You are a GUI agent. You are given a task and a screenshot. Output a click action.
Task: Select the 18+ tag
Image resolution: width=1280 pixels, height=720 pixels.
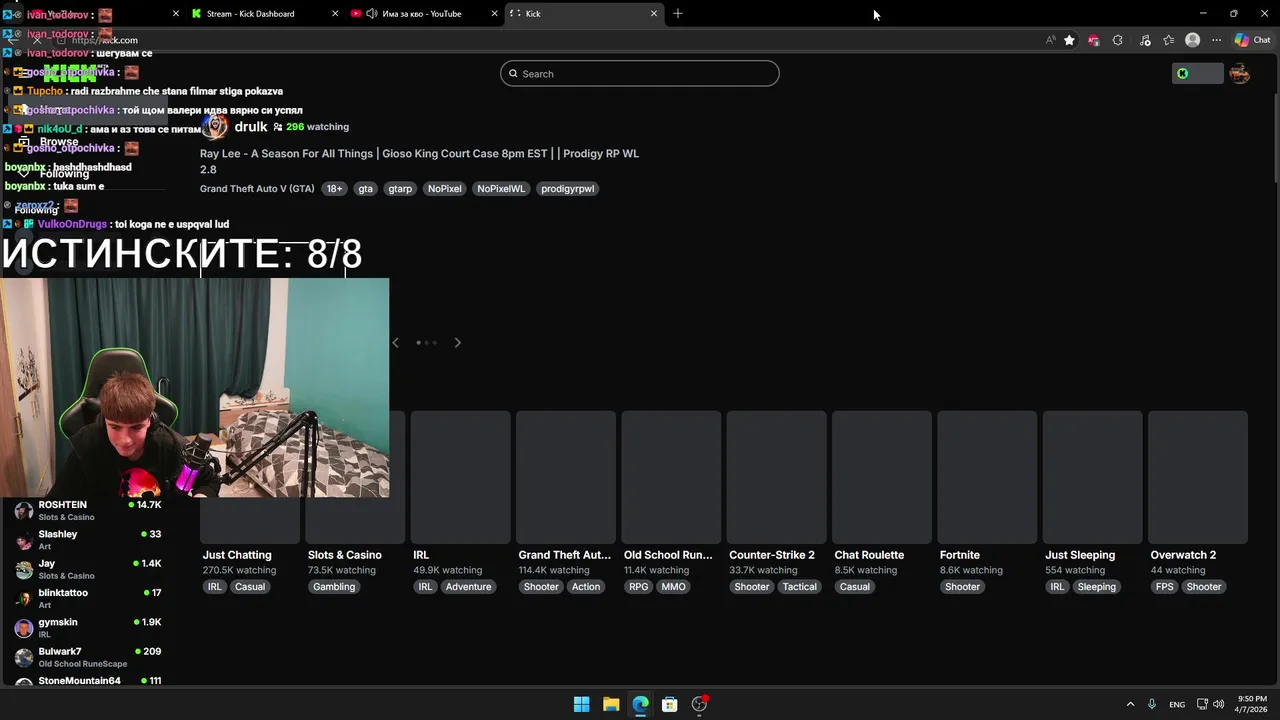click(334, 189)
